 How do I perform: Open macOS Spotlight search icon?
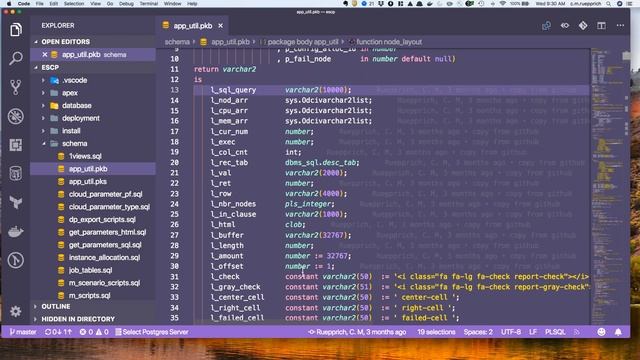point(609,3)
